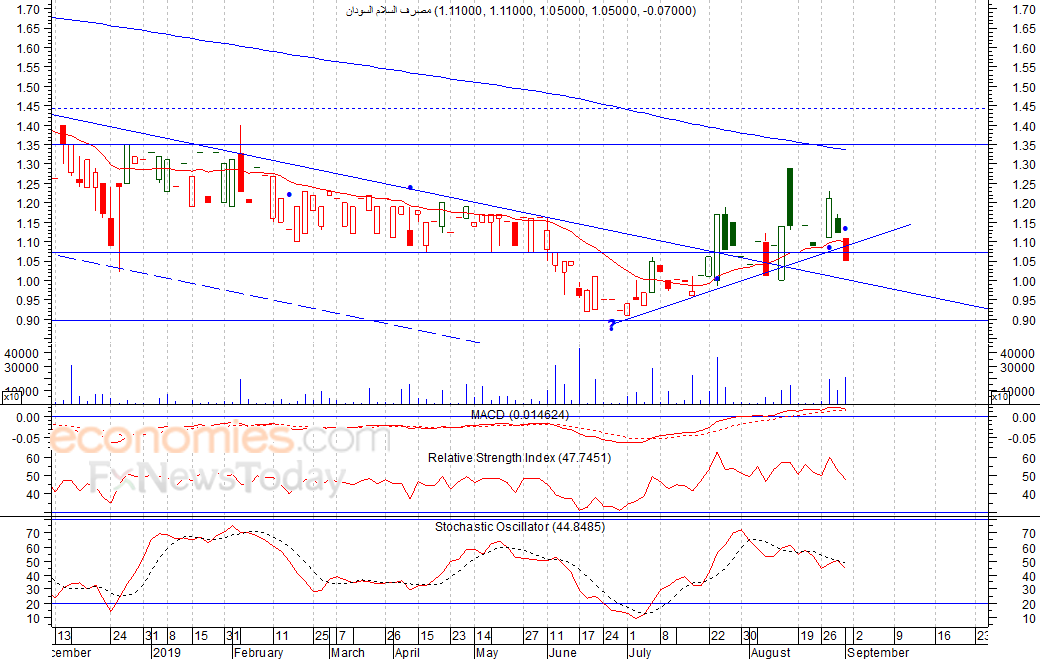Click the blue question mark marker near 0.90
Image resolution: width=1040 pixels, height=659 pixels.
coord(612,325)
